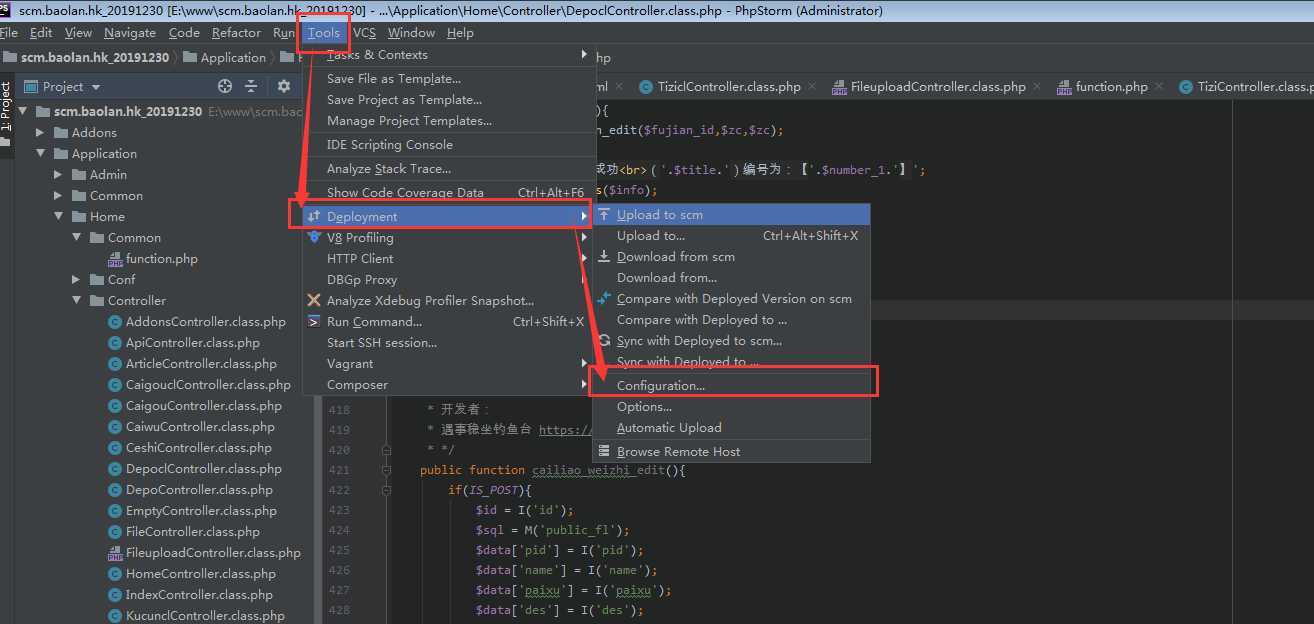Choose Analyze Xdebug Profiler Snapshot

447,301
